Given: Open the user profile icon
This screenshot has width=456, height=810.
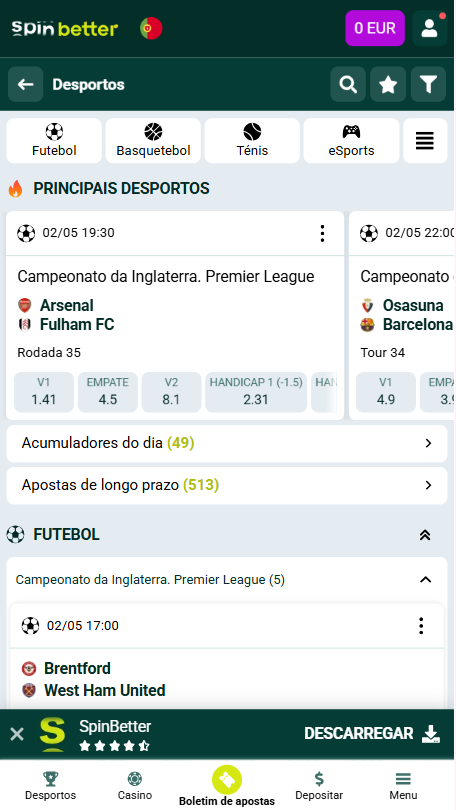Looking at the screenshot, I should [x=430, y=28].
